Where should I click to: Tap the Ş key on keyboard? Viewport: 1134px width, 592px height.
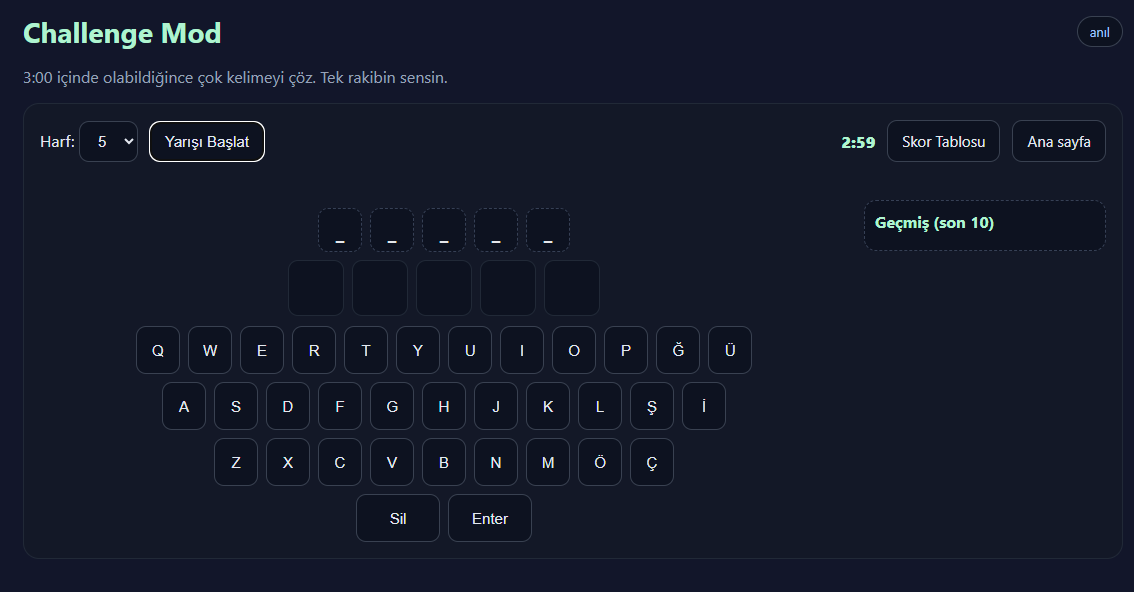point(652,406)
